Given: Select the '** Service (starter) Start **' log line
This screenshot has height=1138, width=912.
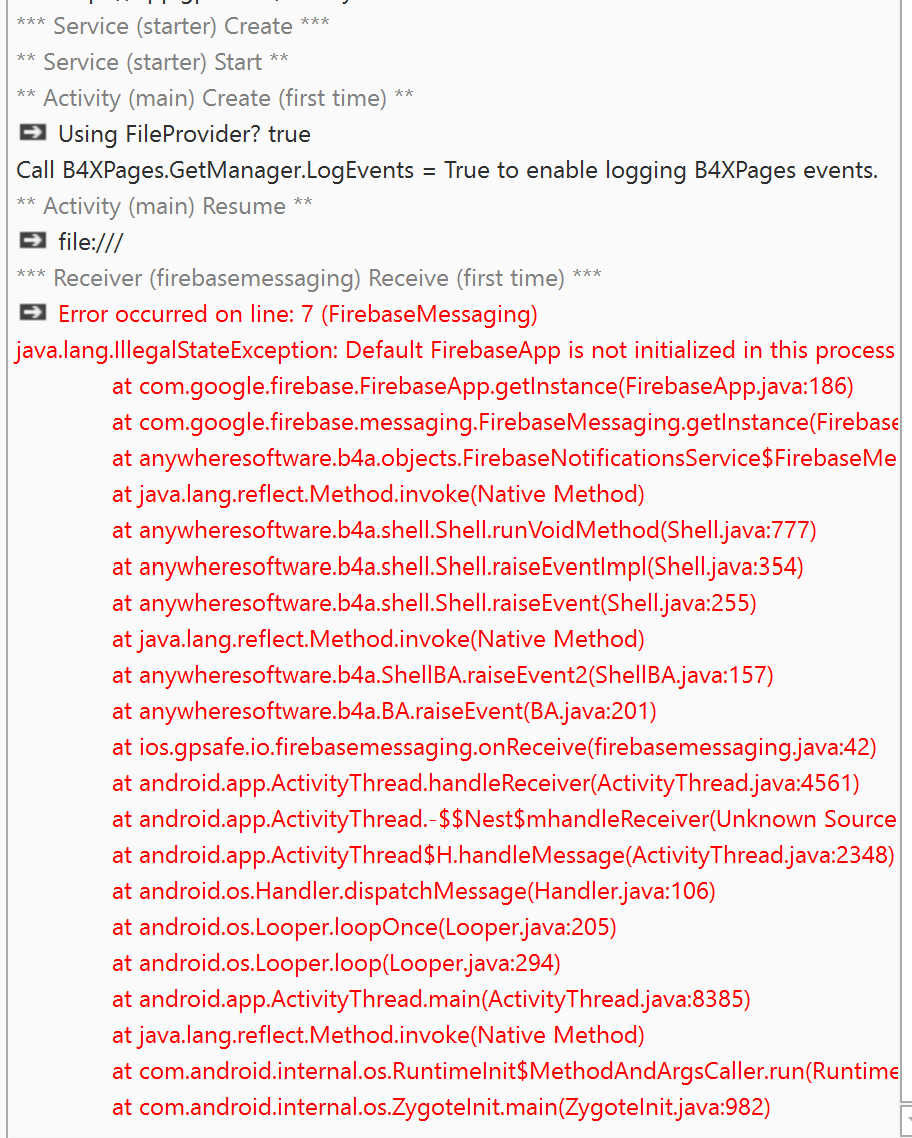Looking at the screenshot, I should coord(152,62).
